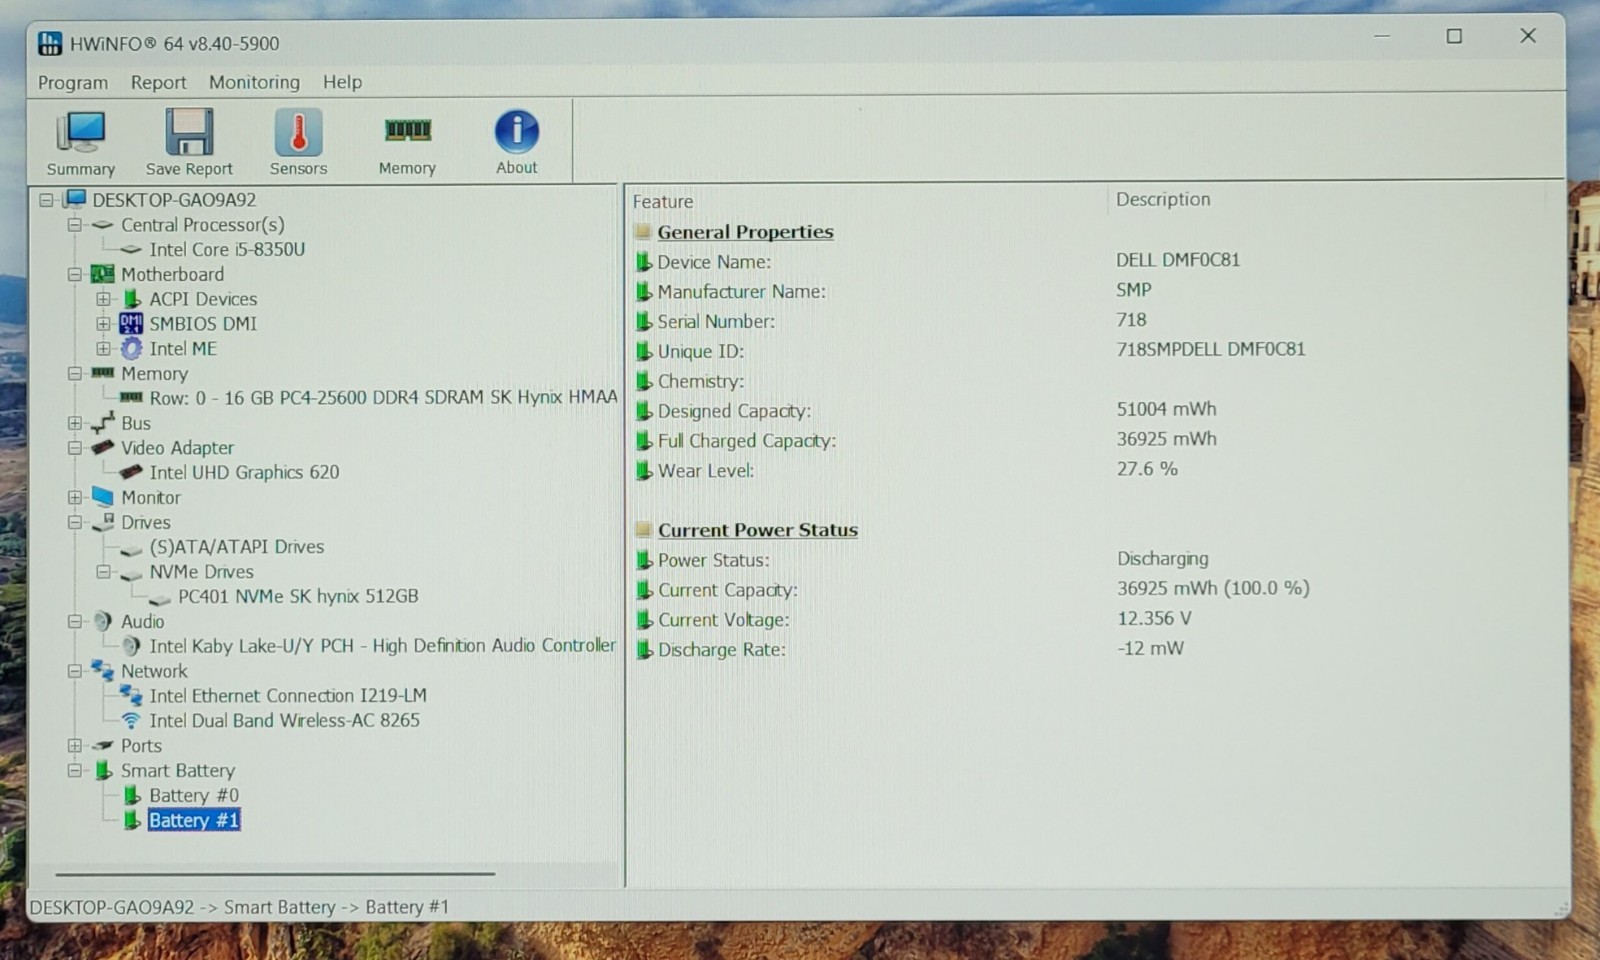Expand the ACPI Devices node

(103, 299)
